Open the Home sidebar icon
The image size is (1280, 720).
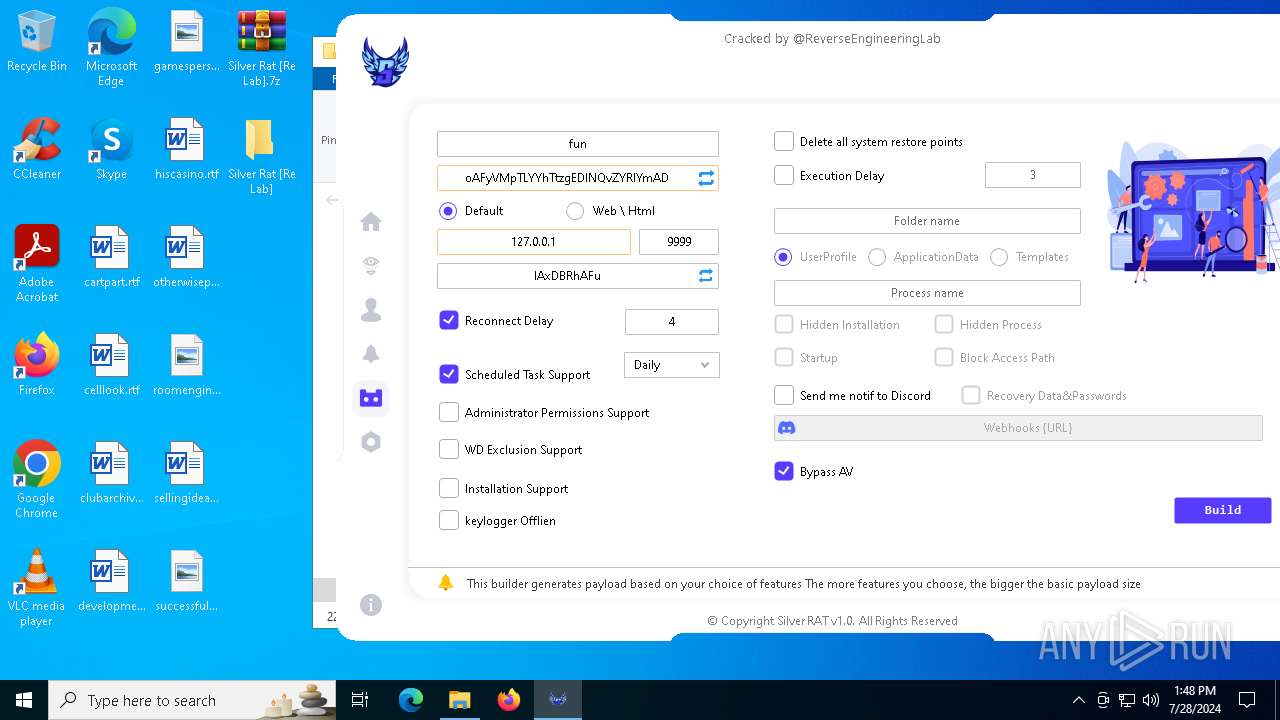pos(371,222)
